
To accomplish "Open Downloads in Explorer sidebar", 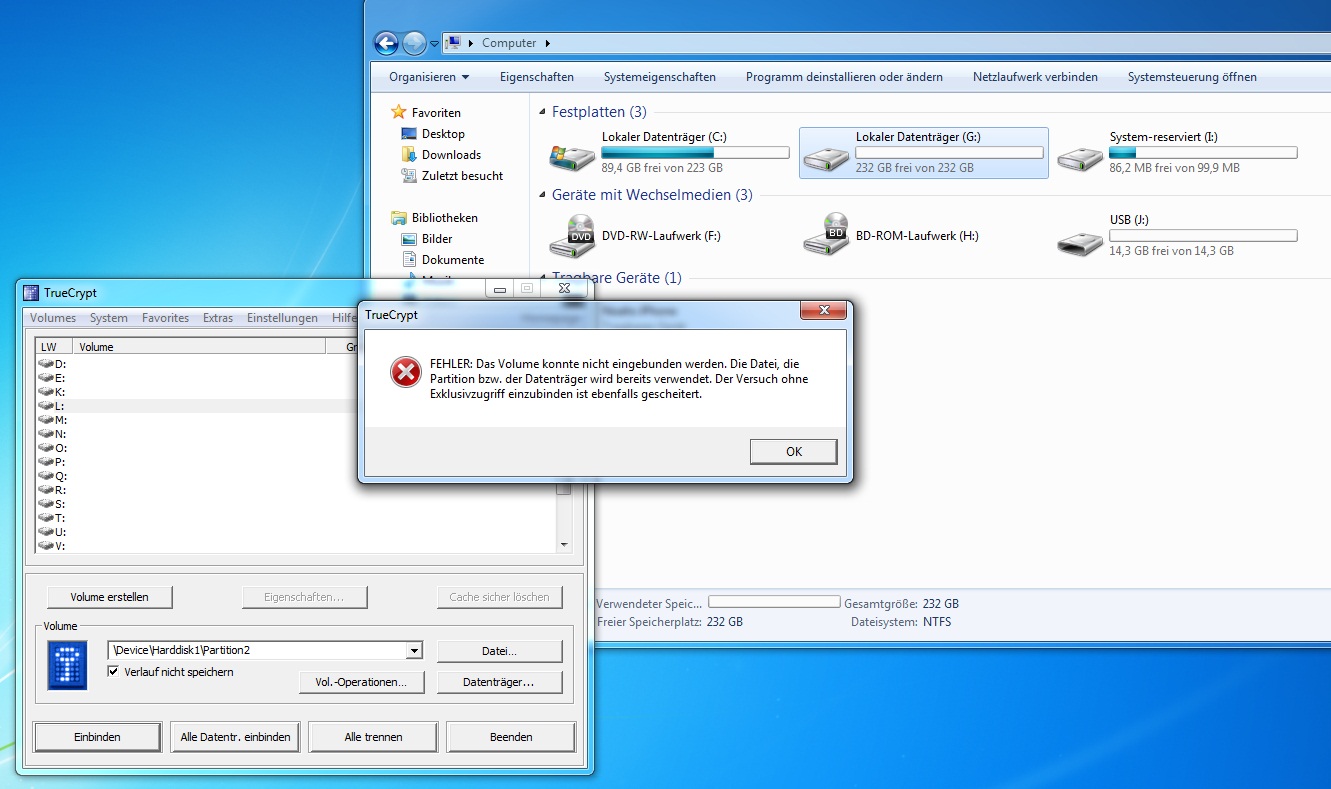I will (451, 155).
